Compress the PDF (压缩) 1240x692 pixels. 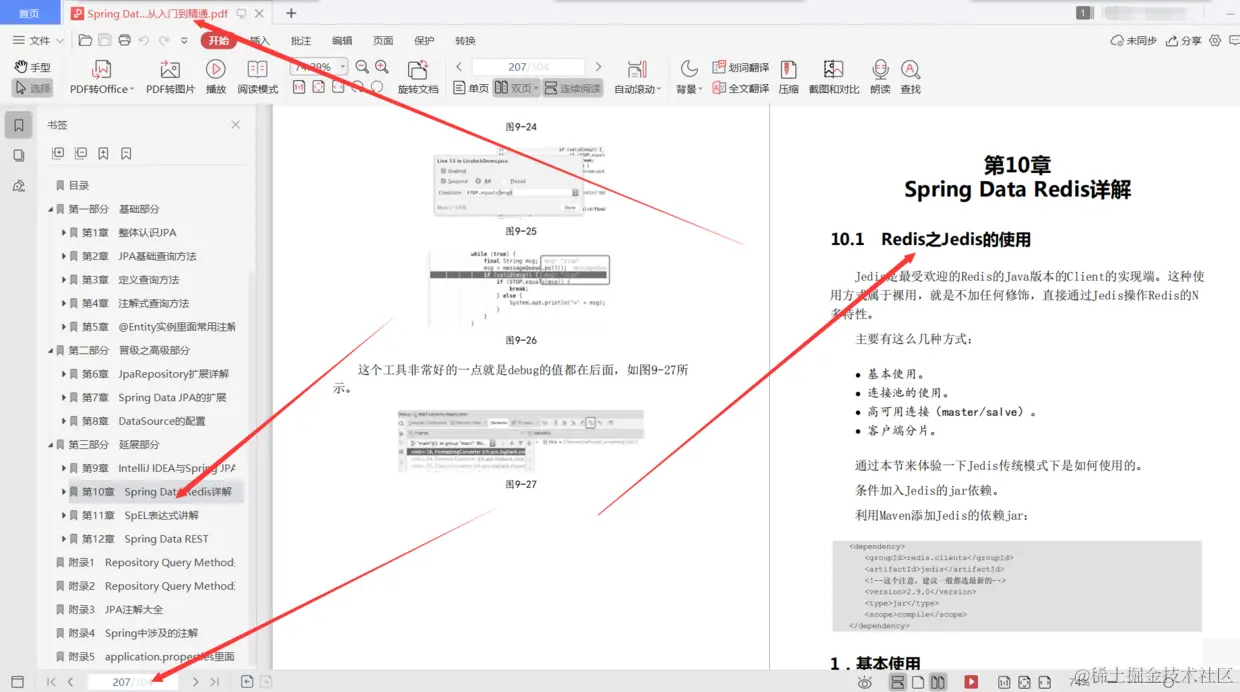[x=789, y=77]
